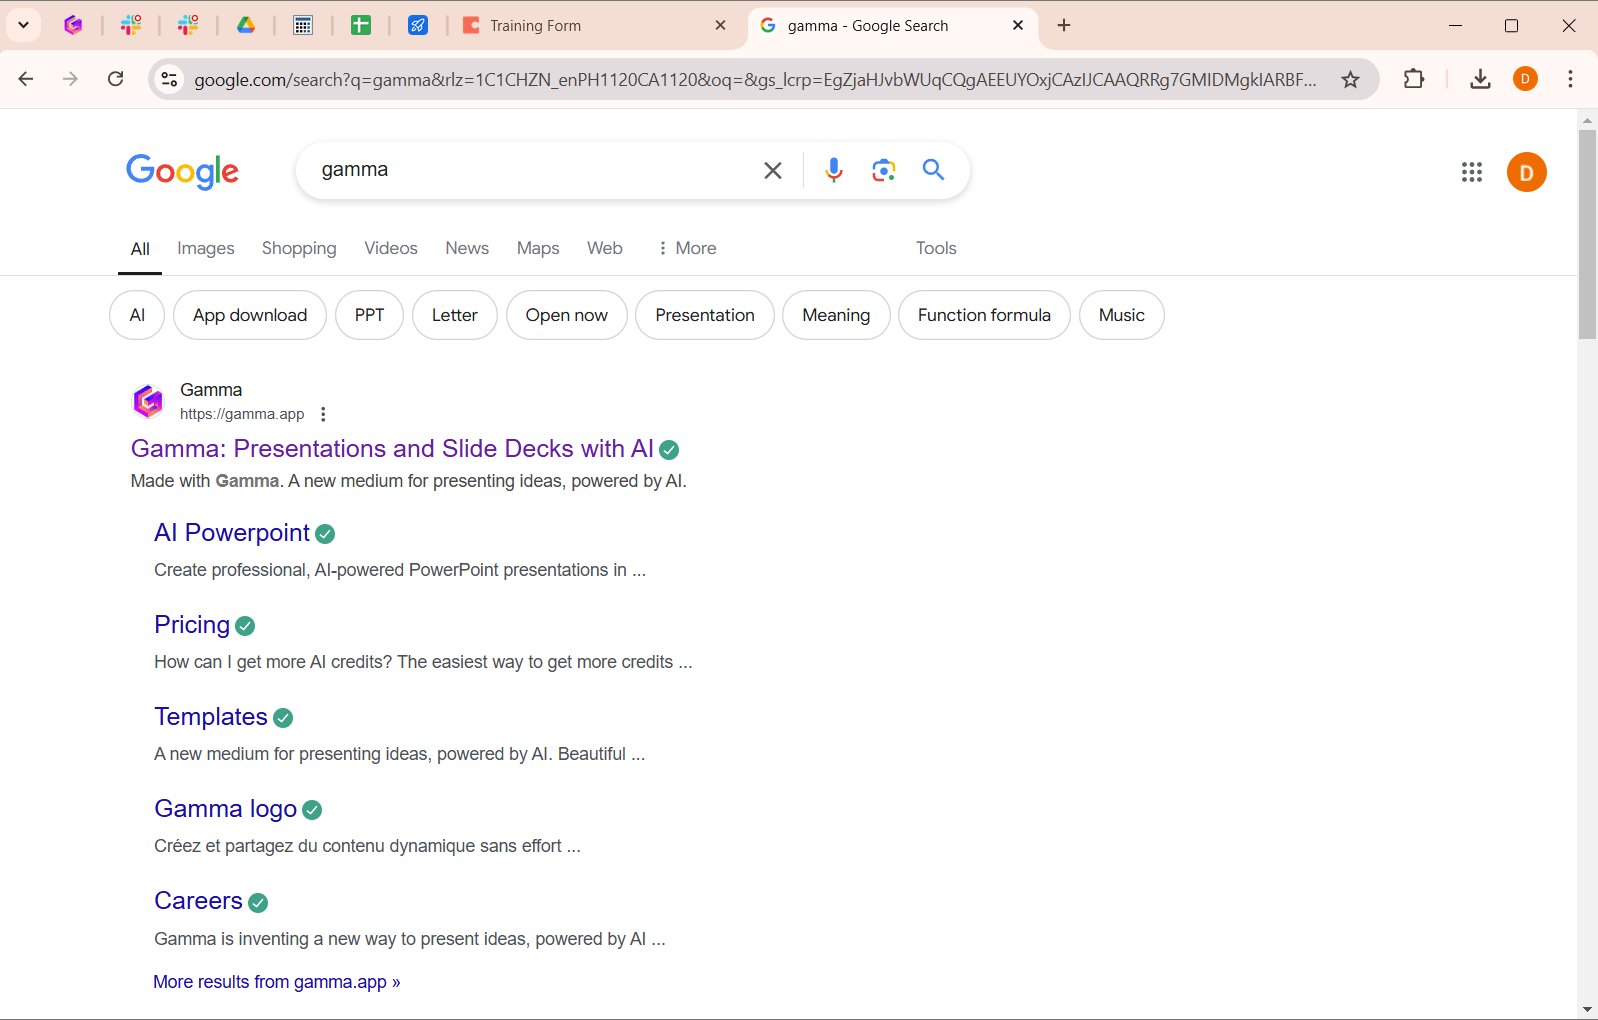Screen dimensions: 1598x1020
Task: Open the Careers sitelink
Action: click(198, 901)
